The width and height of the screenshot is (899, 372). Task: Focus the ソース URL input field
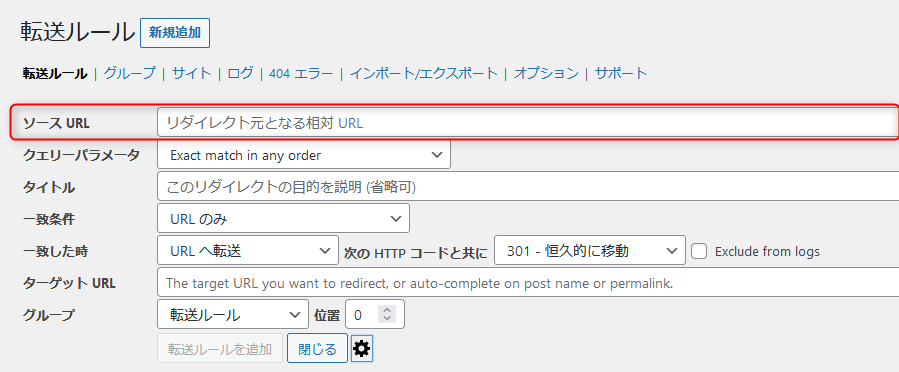(x=528, y=123)
